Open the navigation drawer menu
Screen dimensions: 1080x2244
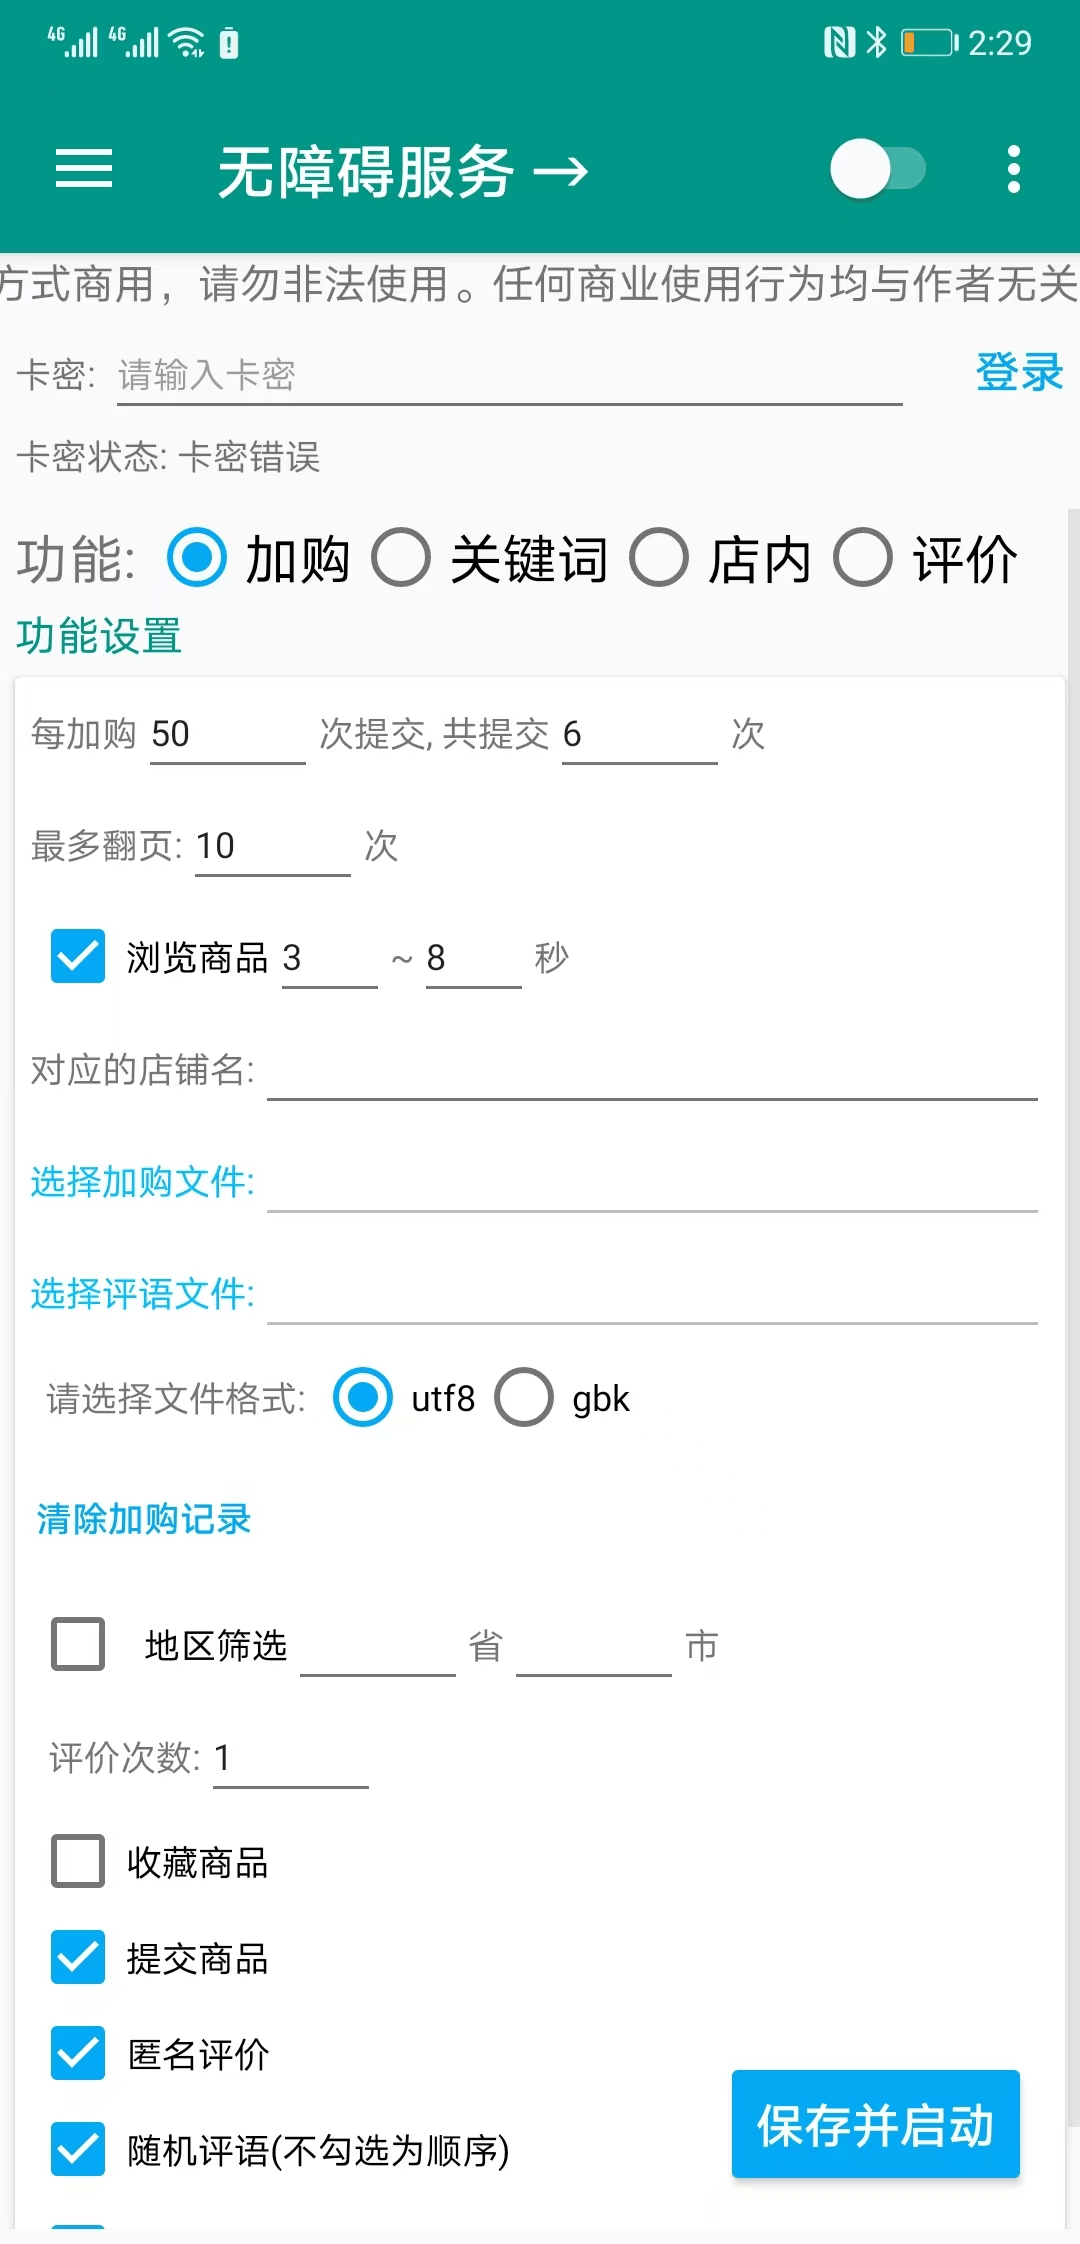tap(84, 170)
